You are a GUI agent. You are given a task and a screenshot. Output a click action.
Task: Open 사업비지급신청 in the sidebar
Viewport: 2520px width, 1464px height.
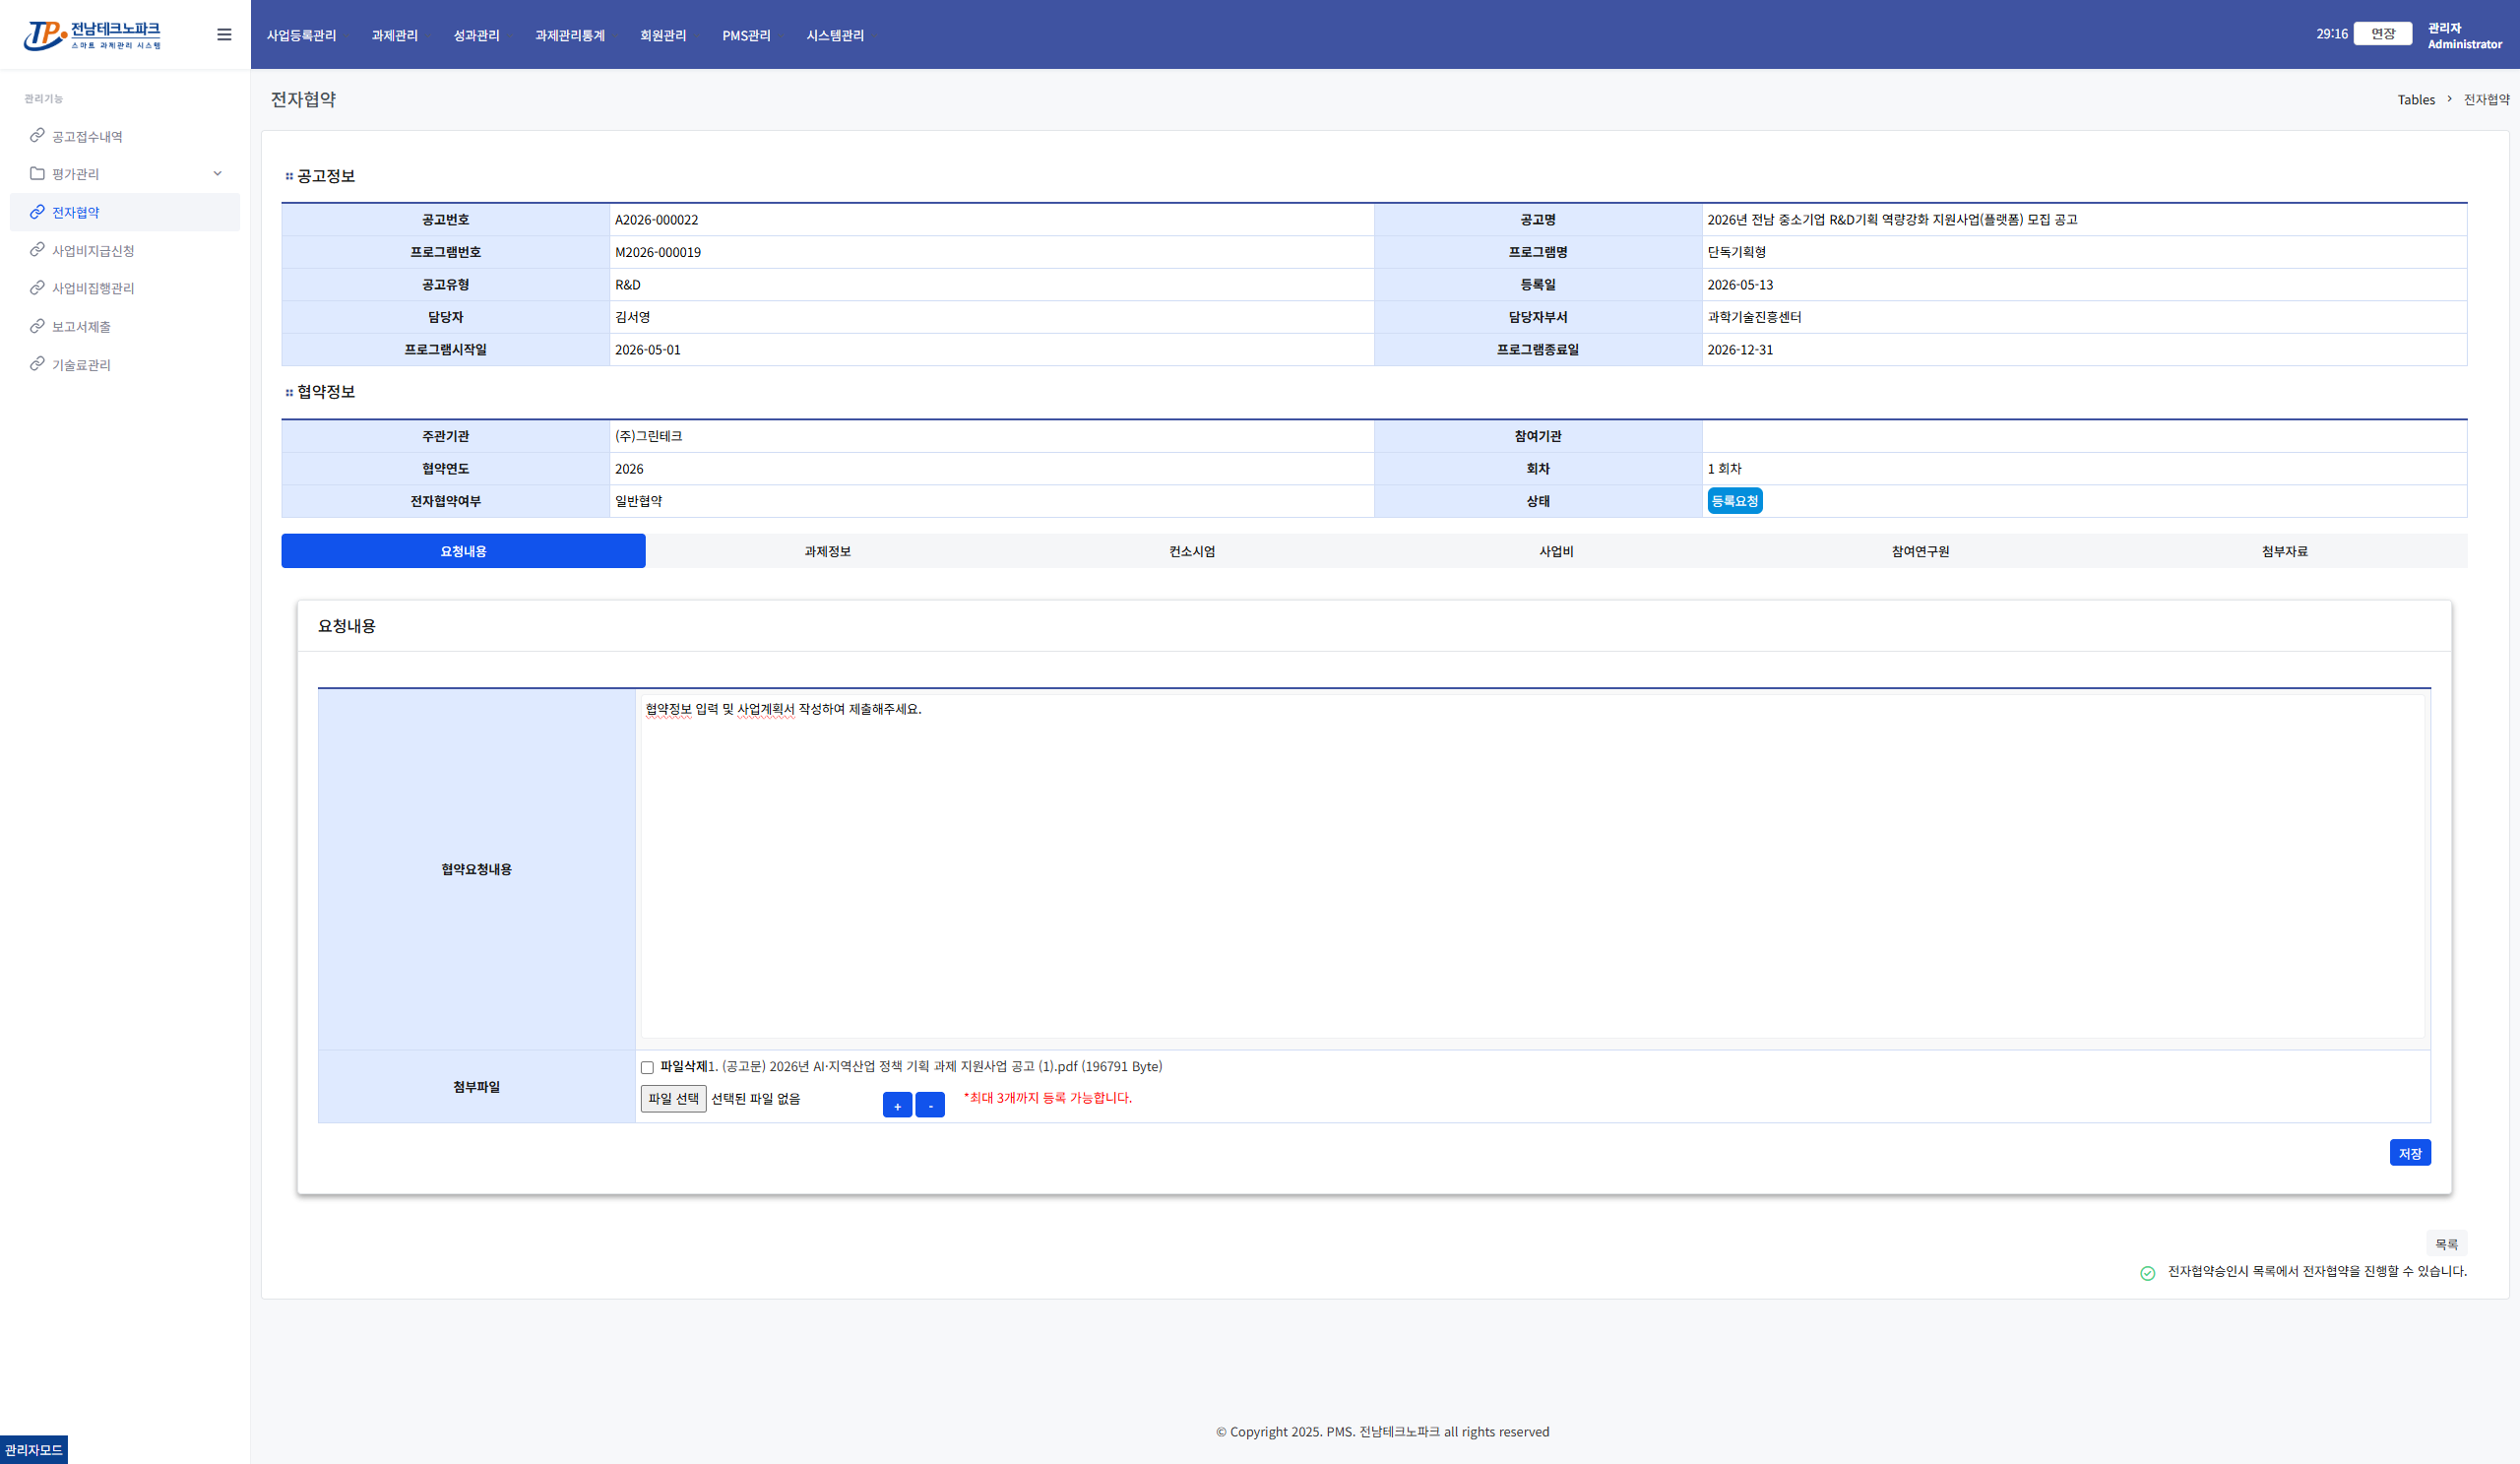[x=93, y=250]
